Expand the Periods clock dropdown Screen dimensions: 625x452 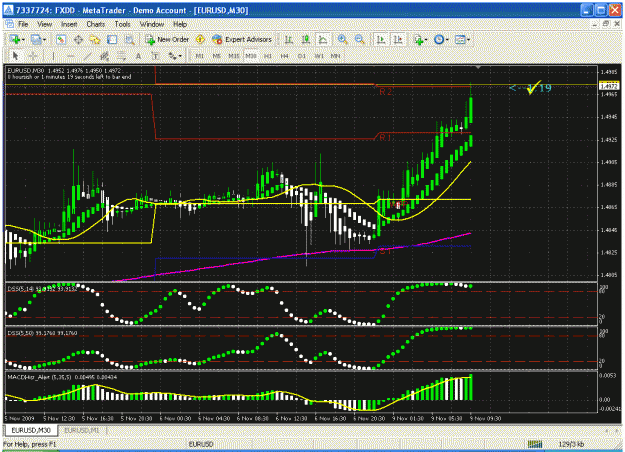441,39
